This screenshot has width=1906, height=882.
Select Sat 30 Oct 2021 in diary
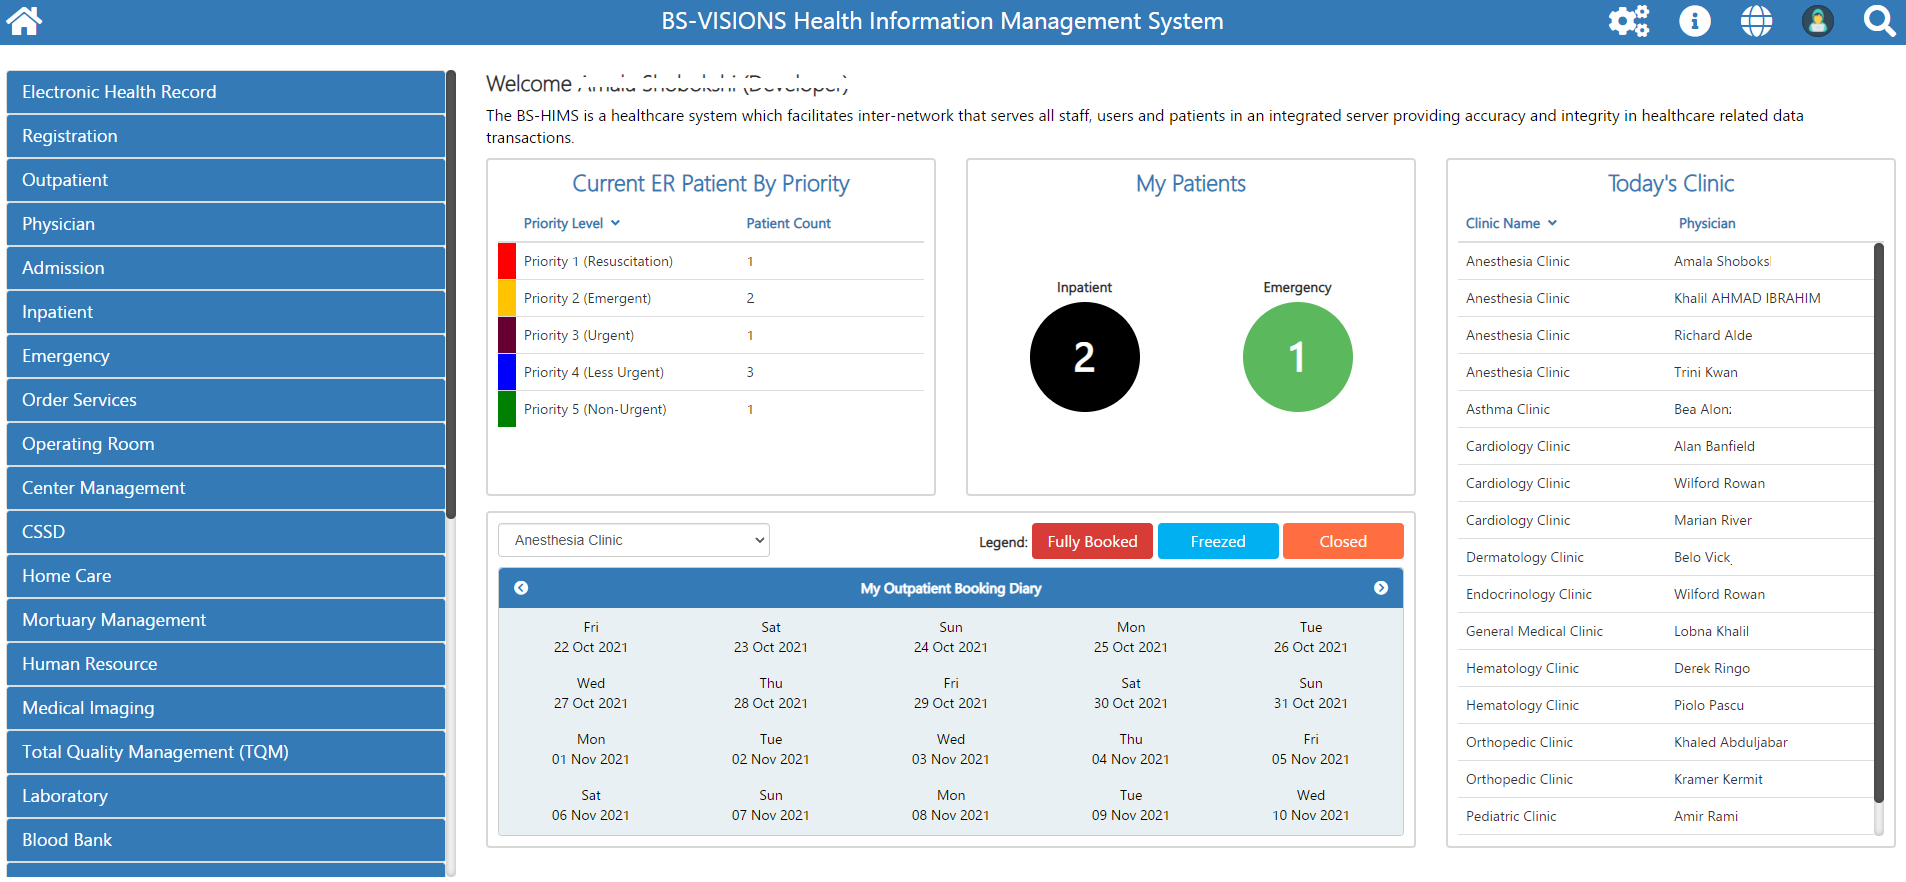[1131, 693]
